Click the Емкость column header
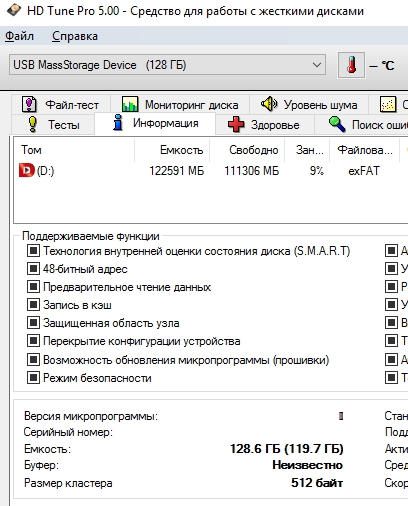Viewport: 408px width, 506px height. coord(172,150)
